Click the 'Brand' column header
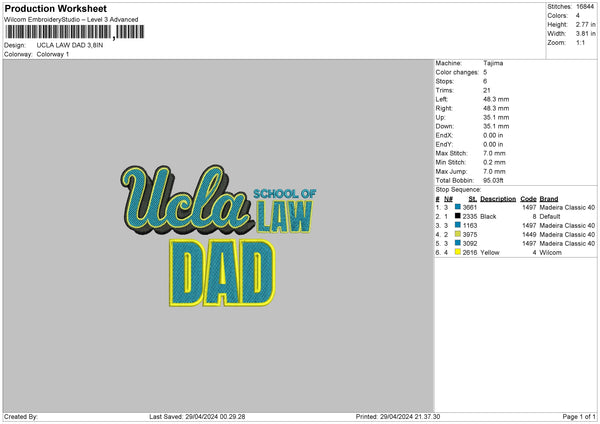This screenshot has width=600, height=424. coord(549,199)
